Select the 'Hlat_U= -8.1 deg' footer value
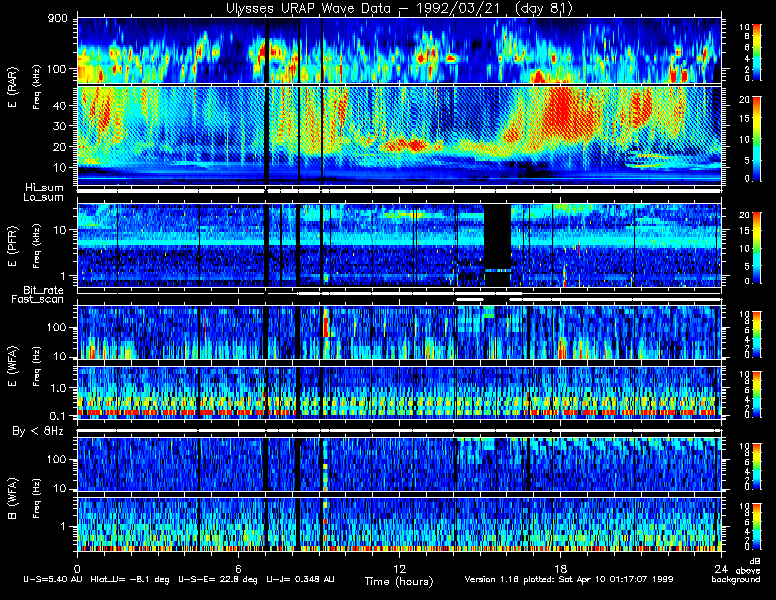Image resolution: width=776 pixels, height=600 pixels. 130,579
